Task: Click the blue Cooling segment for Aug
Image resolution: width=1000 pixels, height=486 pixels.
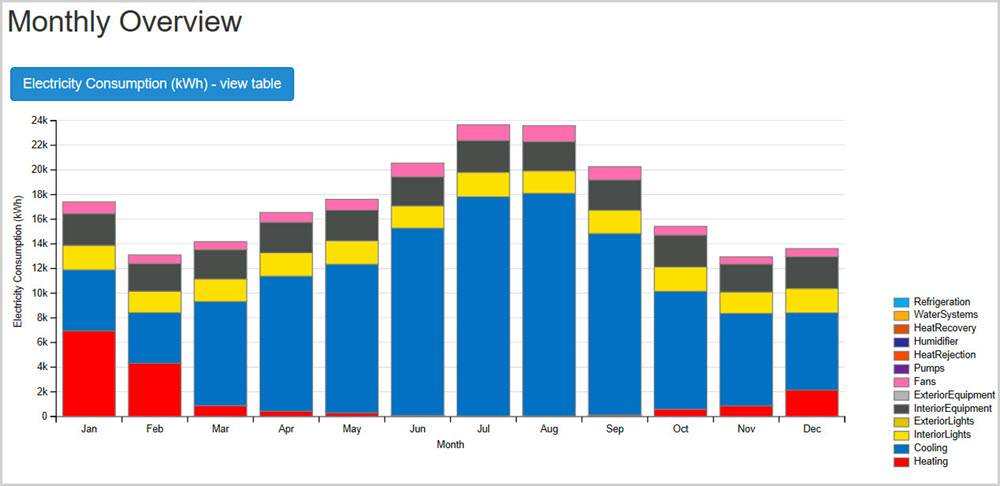Action: 549,305
